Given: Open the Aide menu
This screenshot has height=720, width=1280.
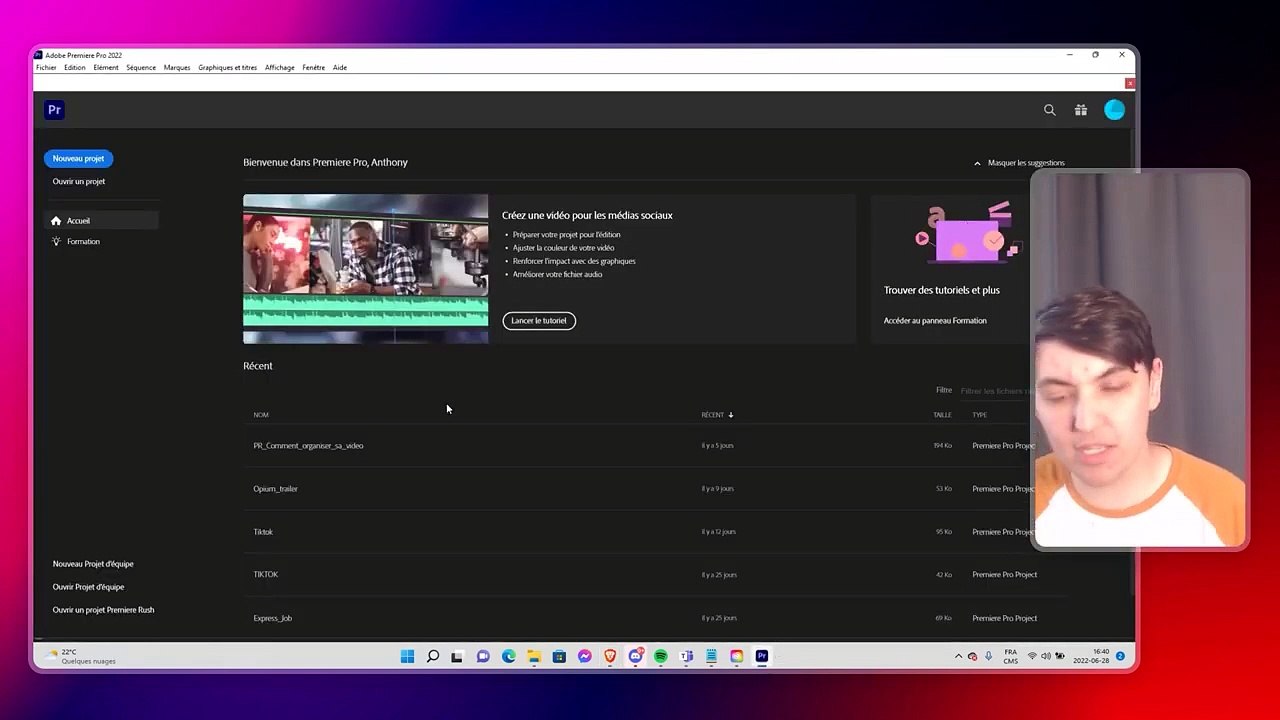Looking at the screenshot, I should (x=340, y=68).
